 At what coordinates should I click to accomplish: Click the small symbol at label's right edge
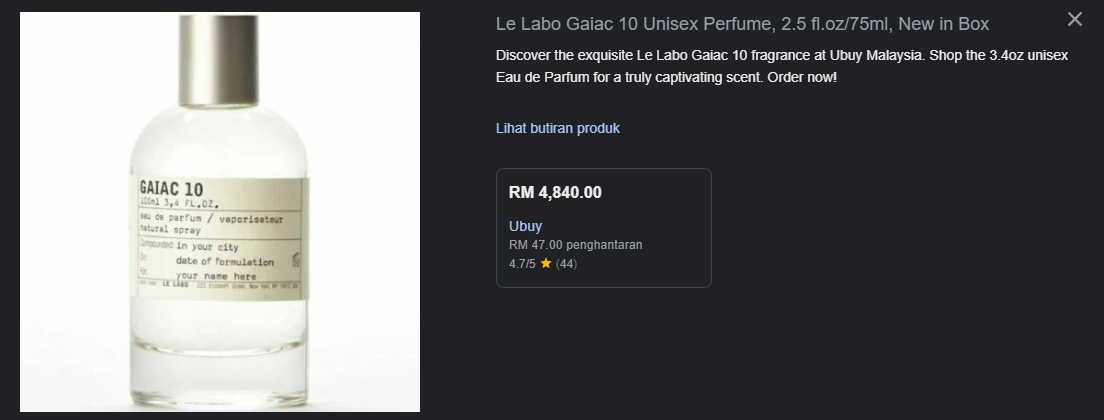coord(297,259)
